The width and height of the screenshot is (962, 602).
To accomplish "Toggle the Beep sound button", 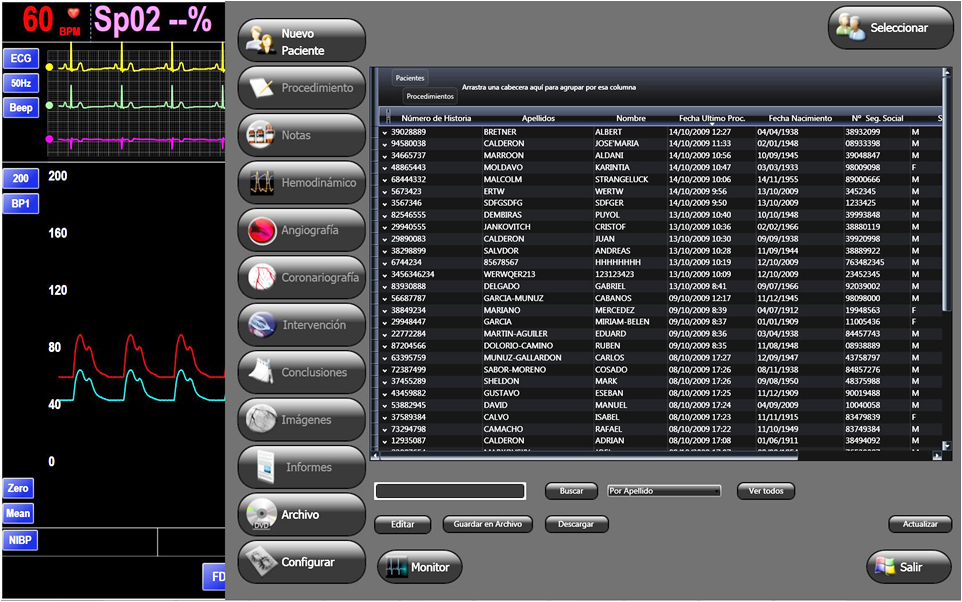I will [20, 108].
